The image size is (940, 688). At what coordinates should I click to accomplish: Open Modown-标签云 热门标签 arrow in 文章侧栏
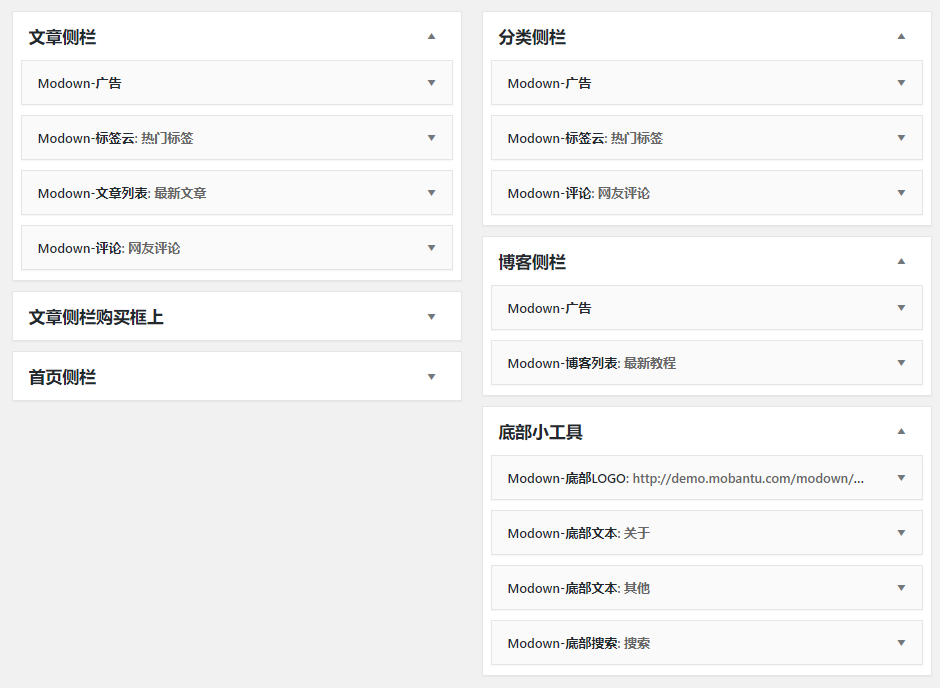pyautogui.click(x=431, y=138)
